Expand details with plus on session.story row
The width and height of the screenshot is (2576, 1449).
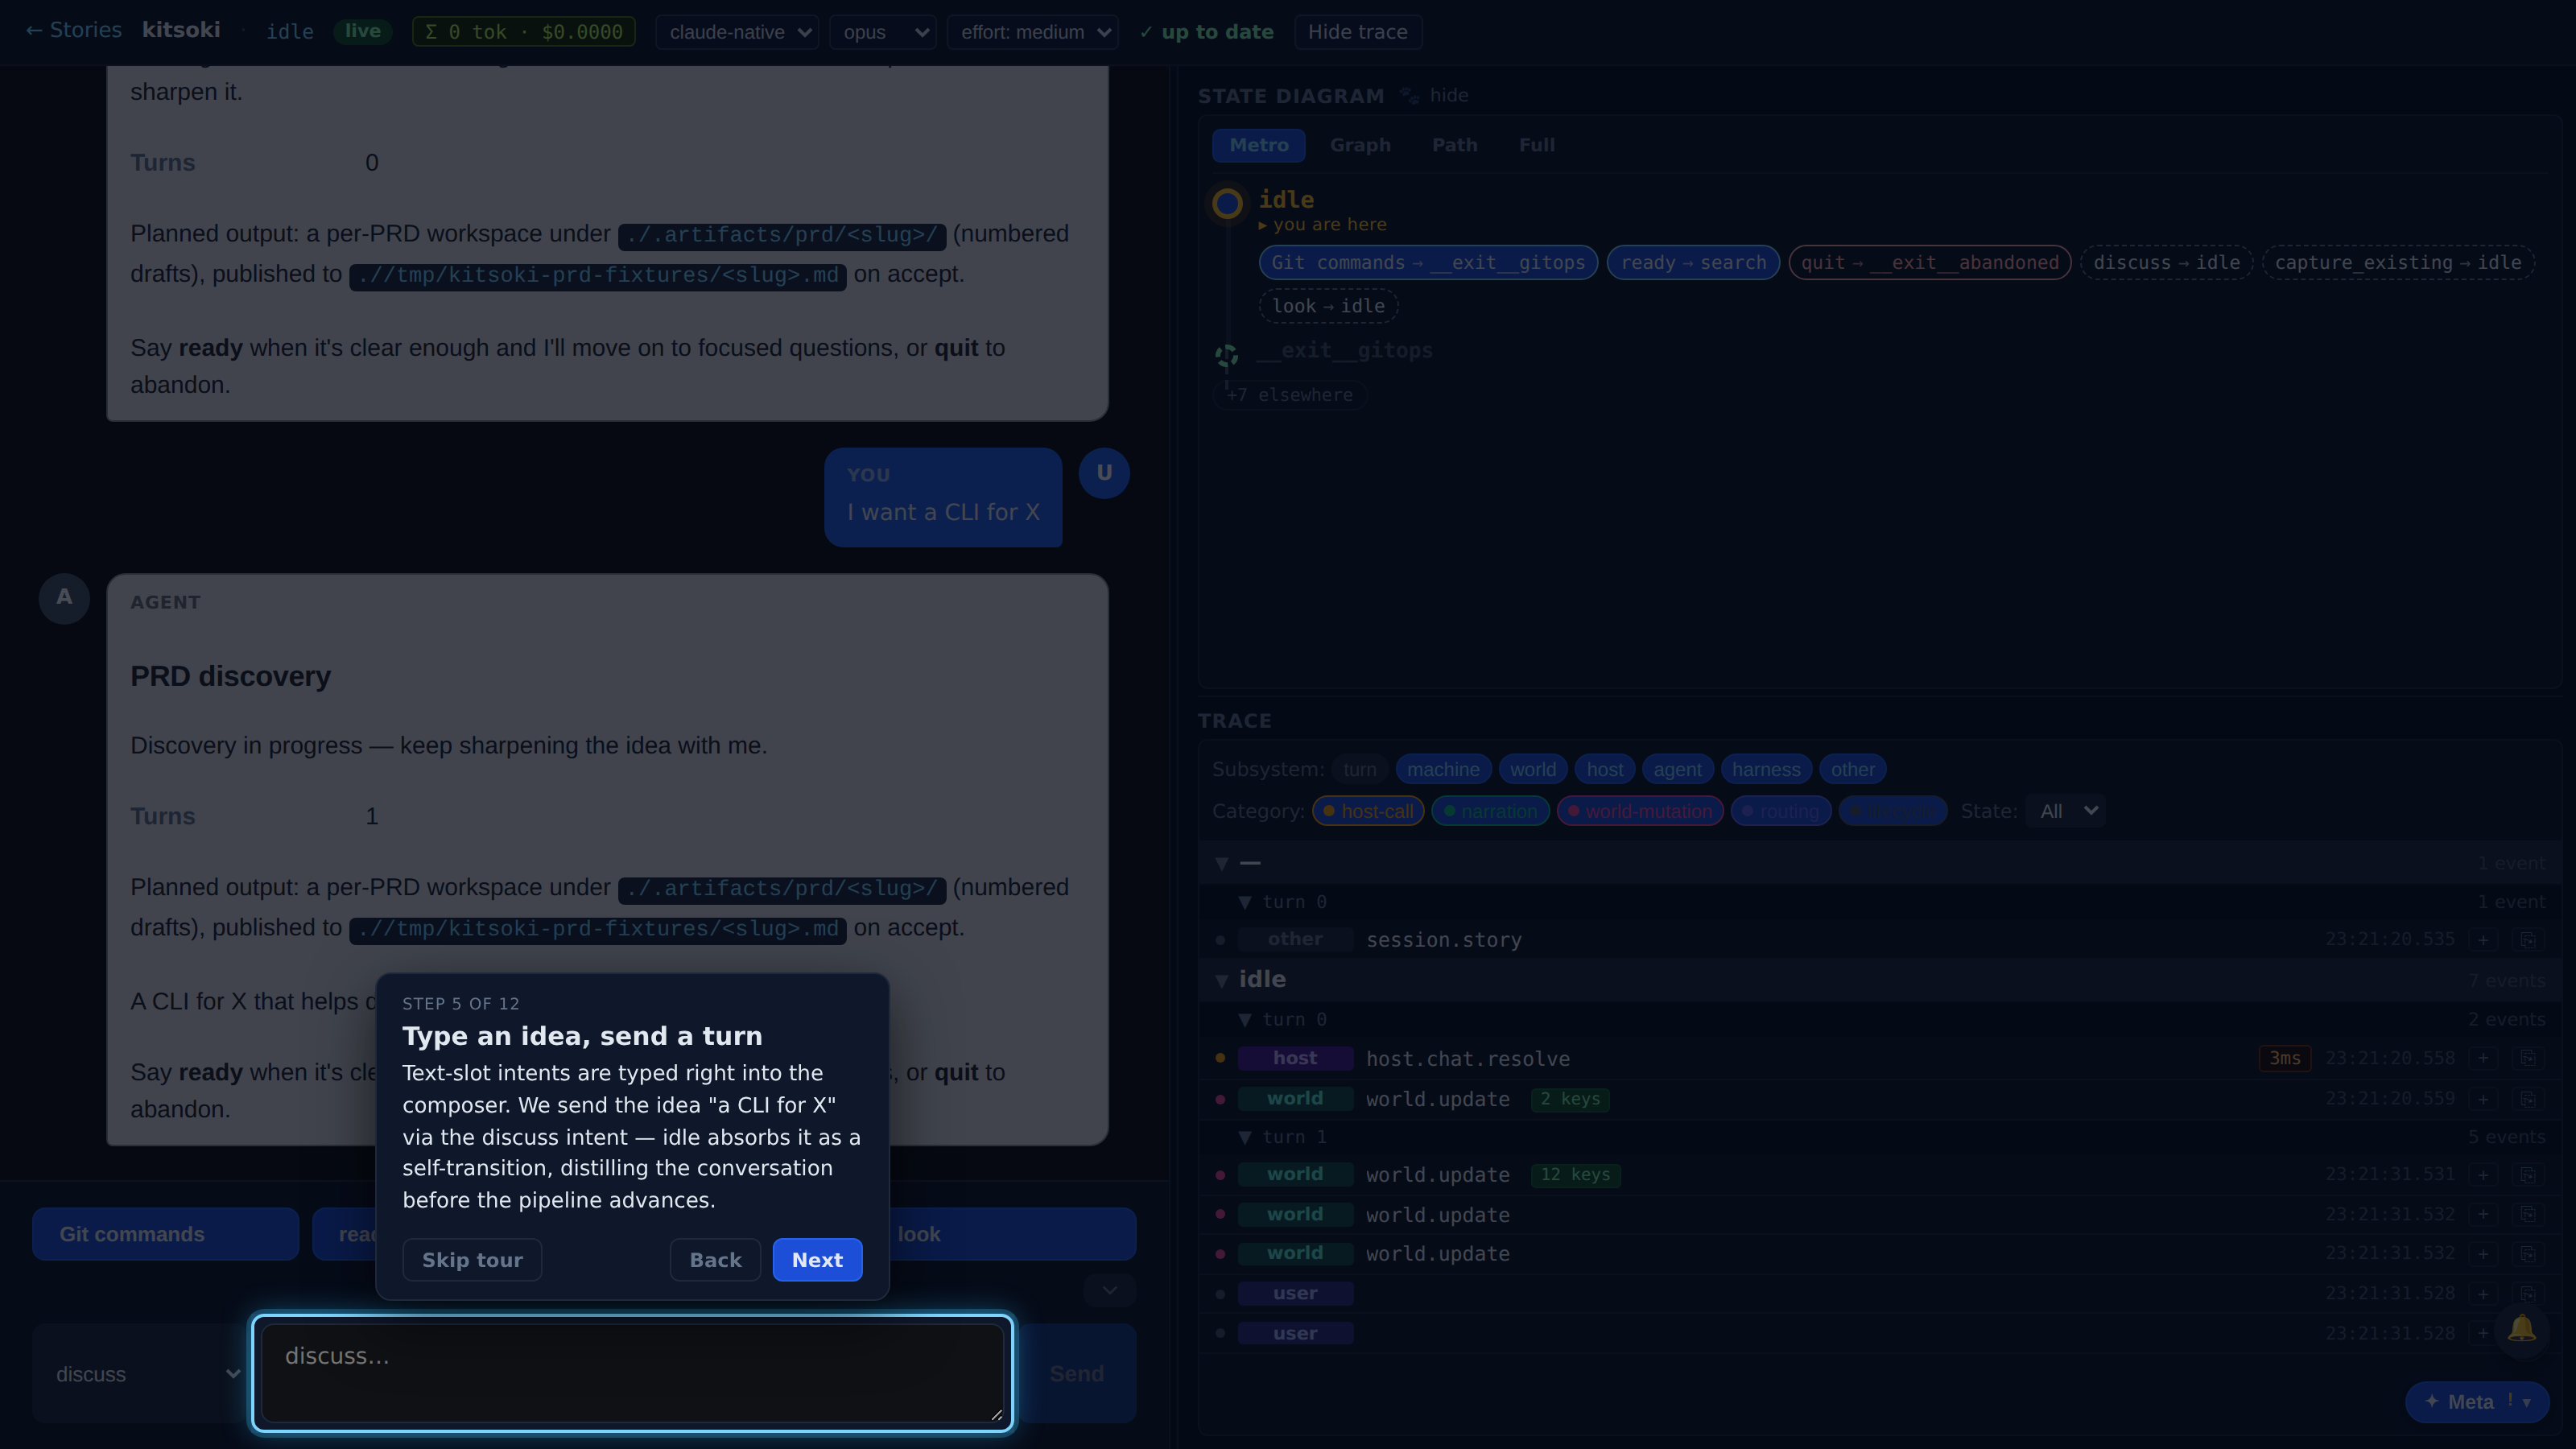pos(2483,939)
